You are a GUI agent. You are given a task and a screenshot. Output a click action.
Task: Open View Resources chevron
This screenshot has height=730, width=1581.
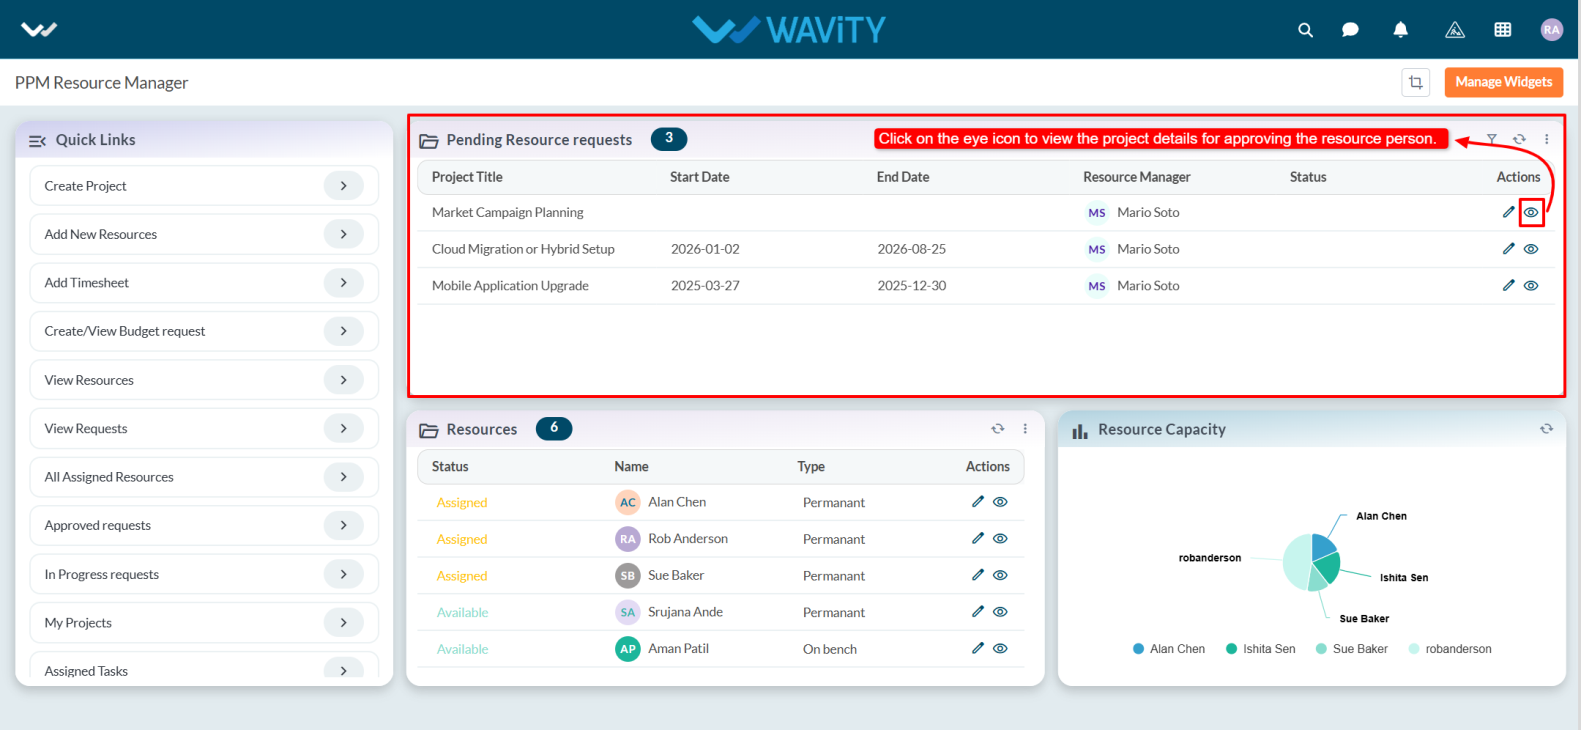click(344, 380)
